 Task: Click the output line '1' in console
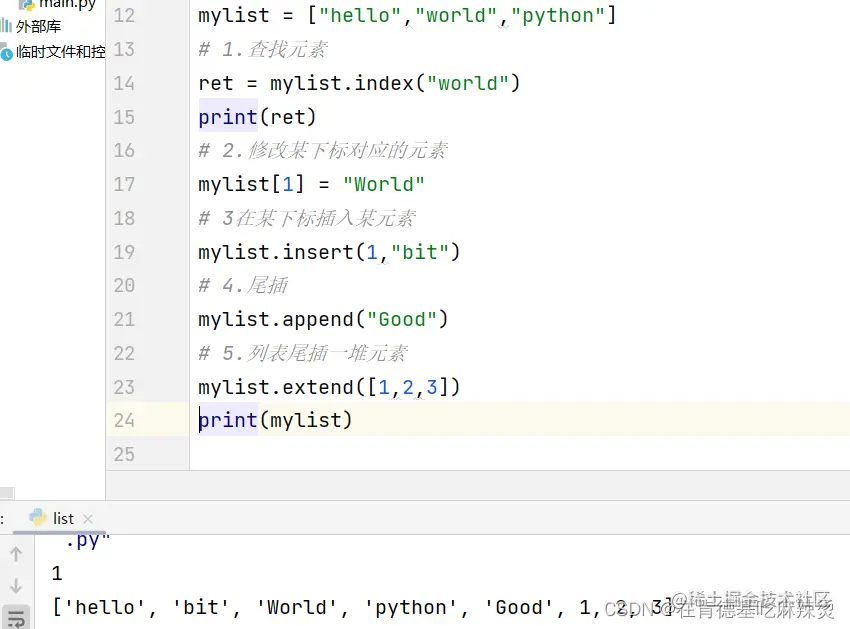[57, 574]
